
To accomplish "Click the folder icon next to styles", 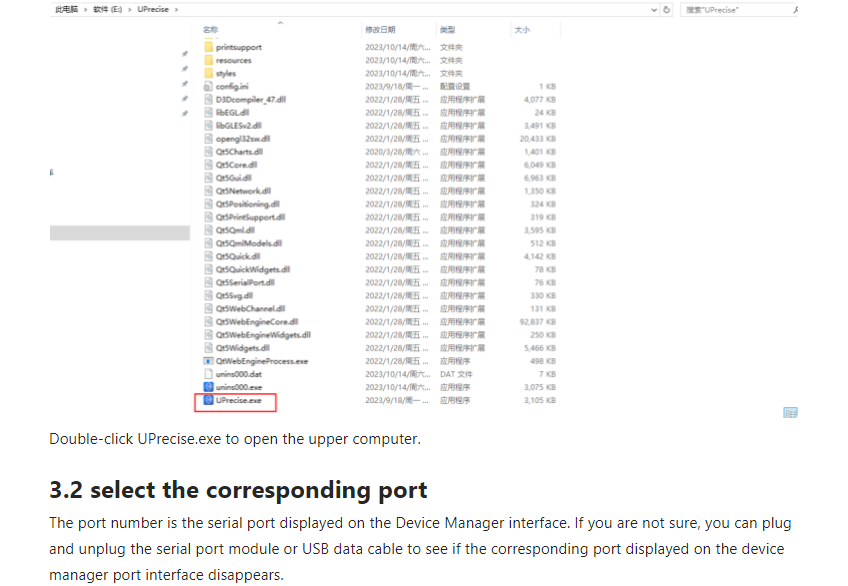I will 209,73.
